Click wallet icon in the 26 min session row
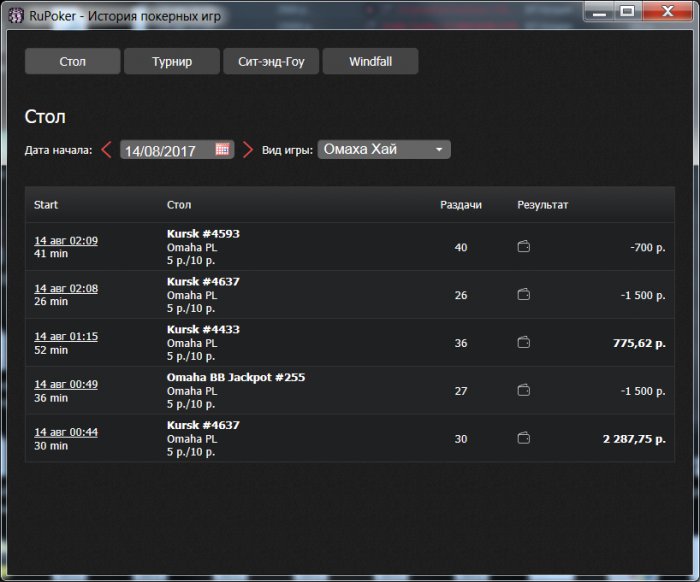The height and width of the screenshot is (582, 700). coord(524,295)
